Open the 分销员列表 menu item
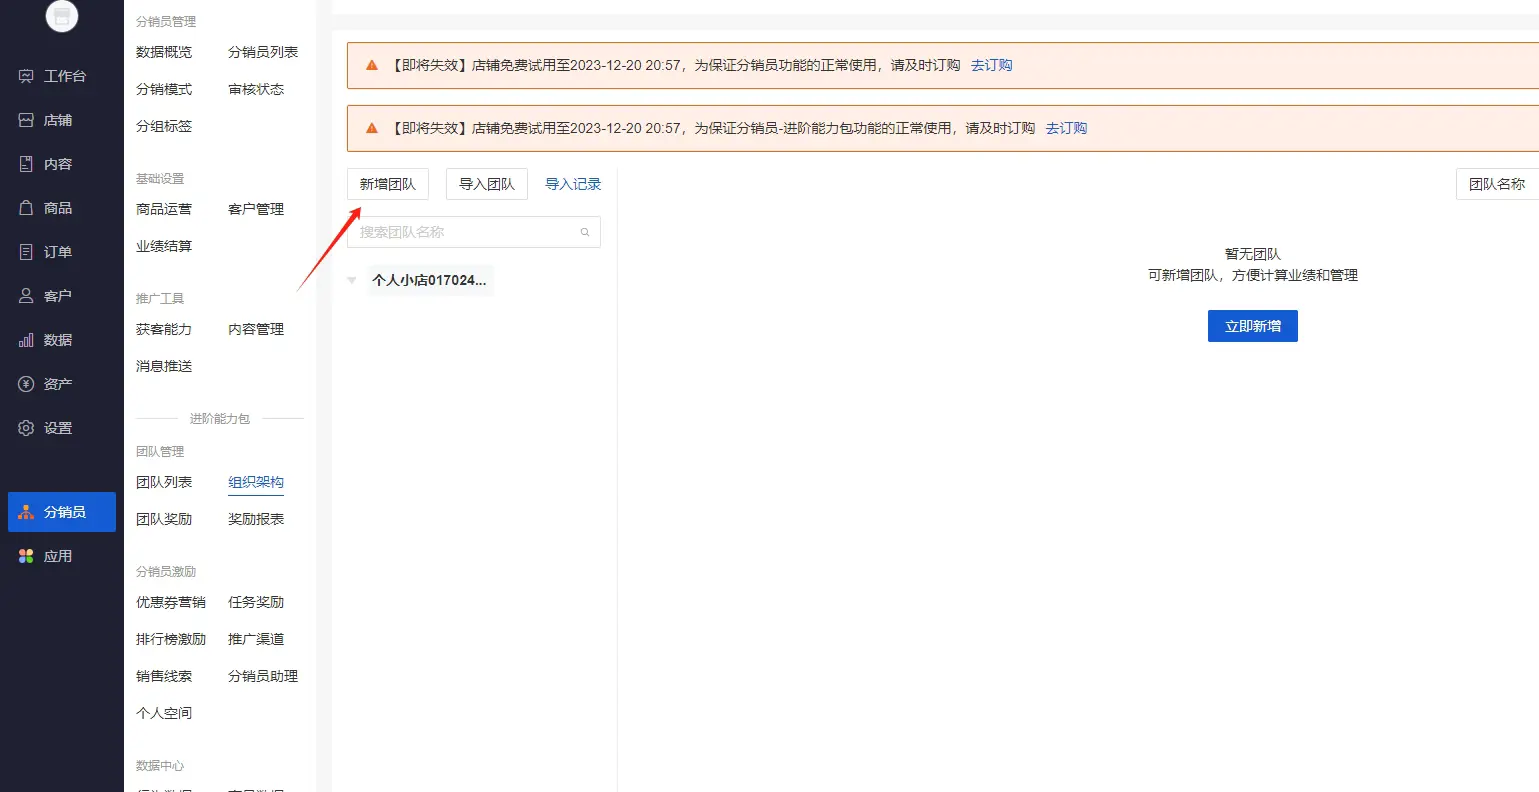1539x792 pixels. pyautogui.click(x=263, y=52)
